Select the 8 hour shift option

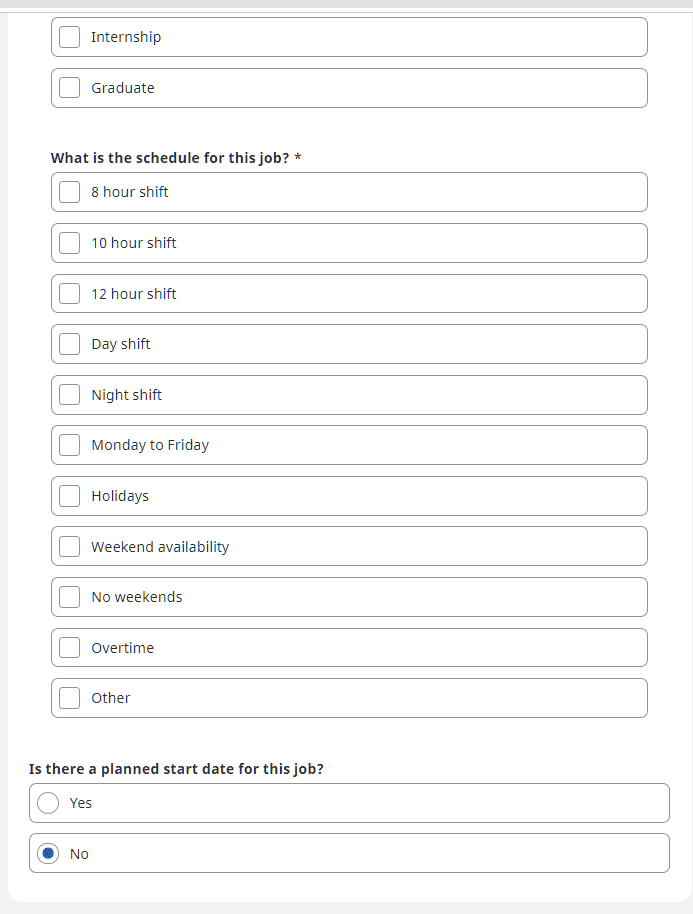tap(69, 192)
